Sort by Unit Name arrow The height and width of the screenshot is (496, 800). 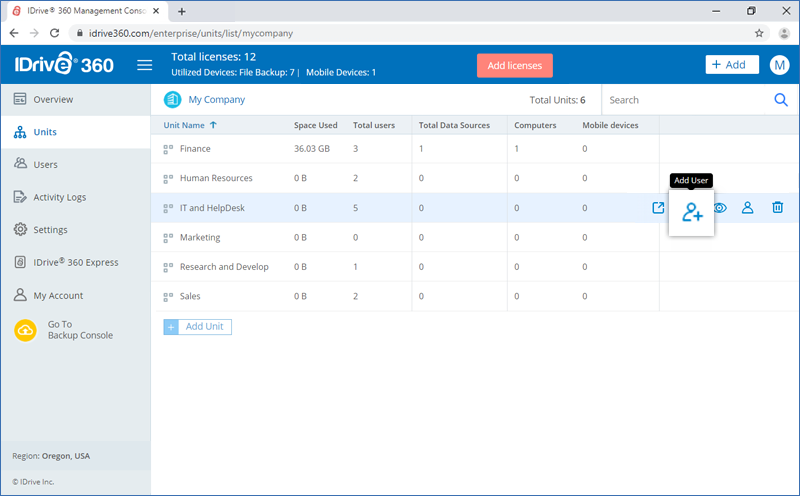213,125
